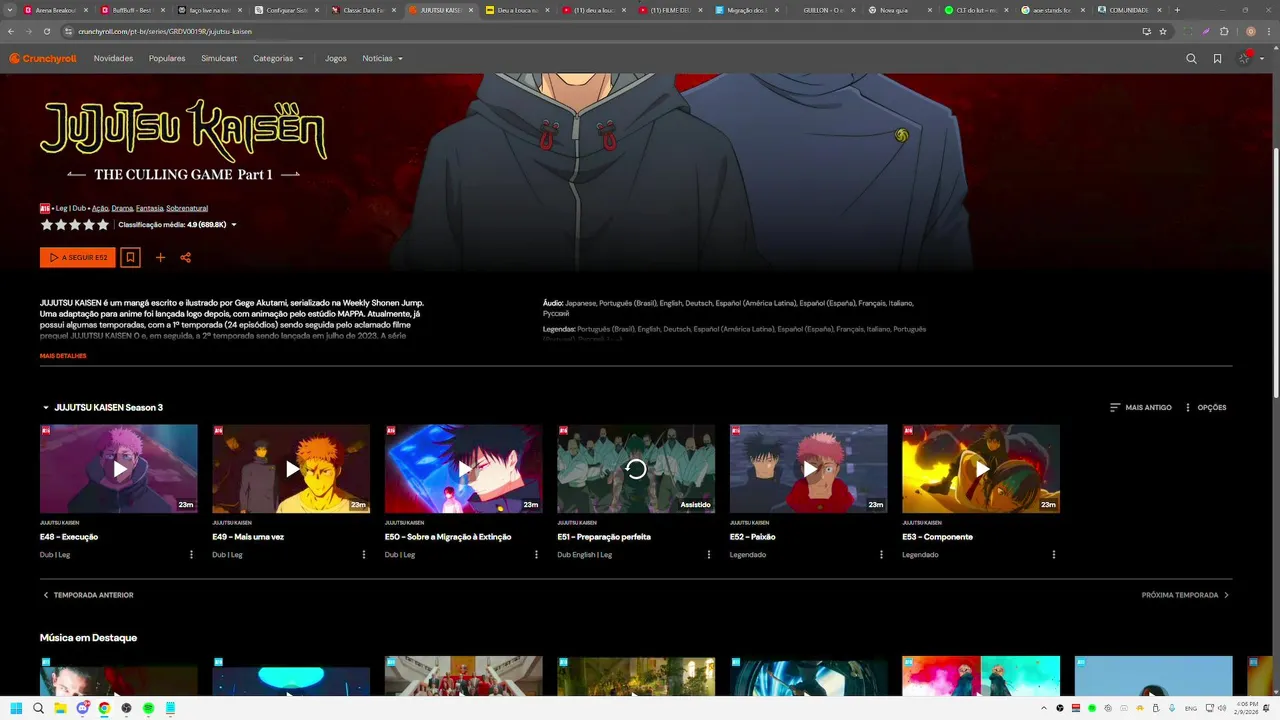
Task: Open options menu for E52 - Paixão
Action: (881, 555)
